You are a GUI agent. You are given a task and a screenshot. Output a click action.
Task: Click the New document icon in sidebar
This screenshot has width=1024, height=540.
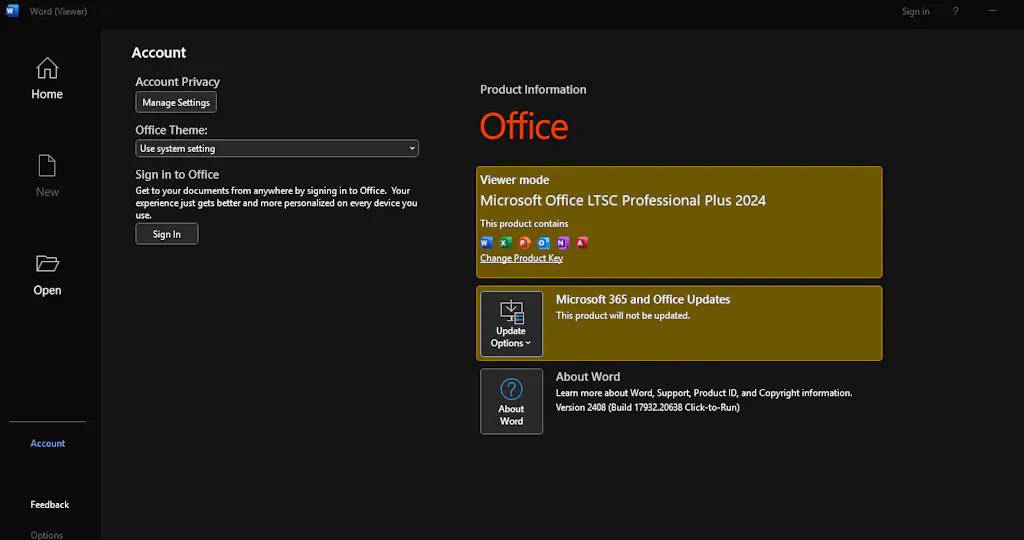pos(47,166)
